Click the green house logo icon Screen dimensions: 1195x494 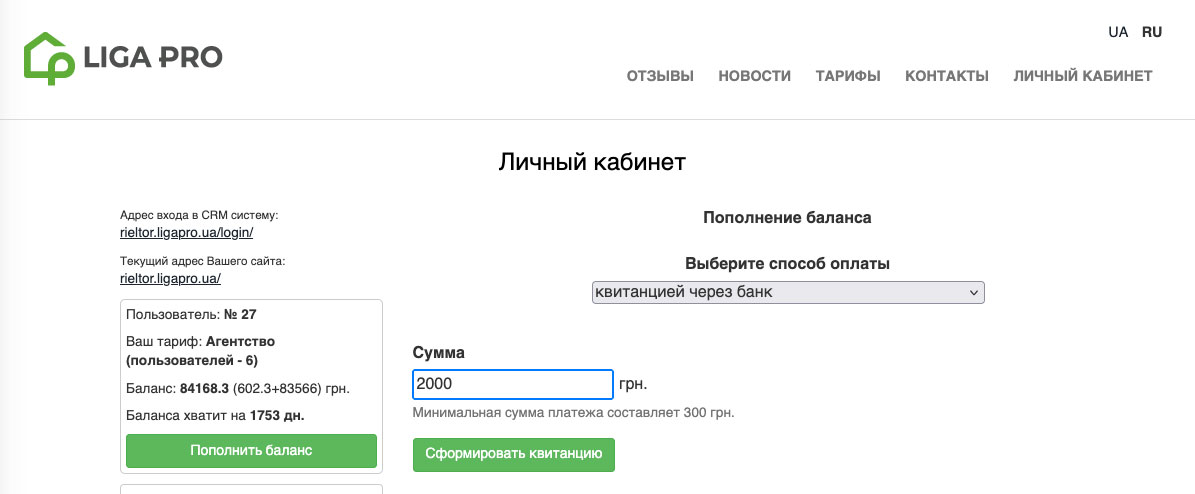click(49, 57)
